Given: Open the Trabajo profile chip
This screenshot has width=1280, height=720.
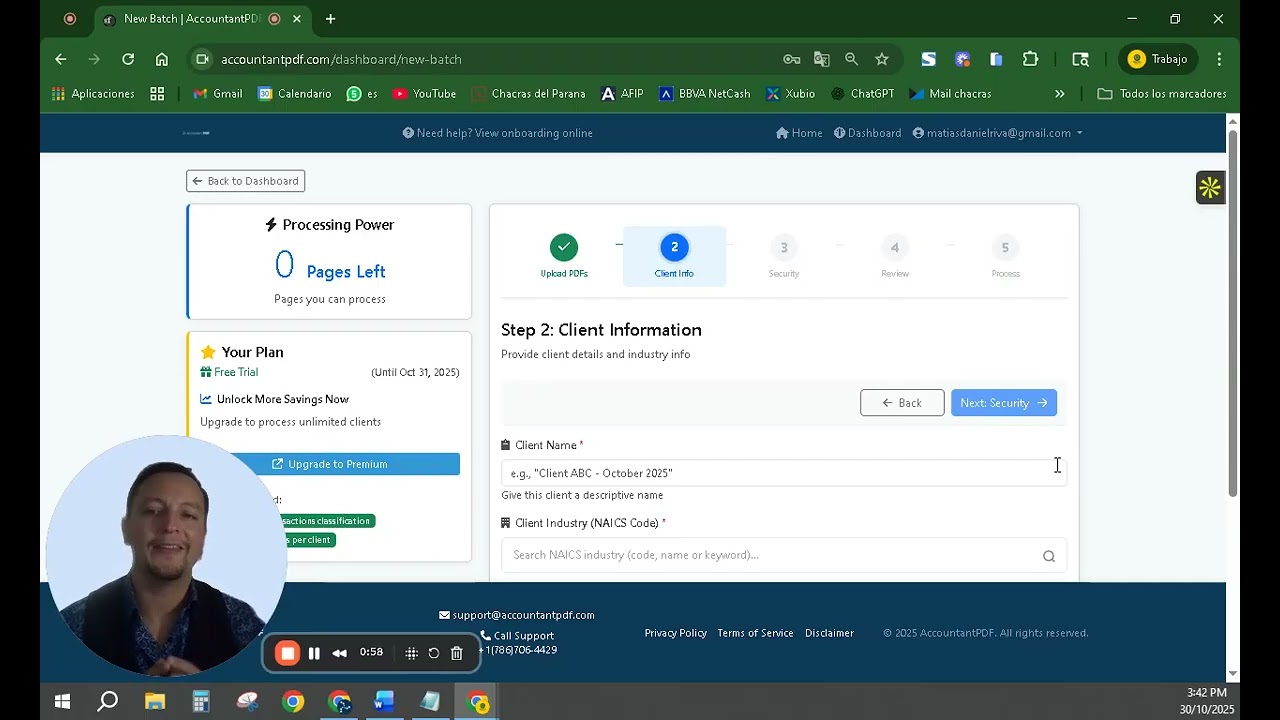Looking at the screenshot, I should (x=1157, y=59).
